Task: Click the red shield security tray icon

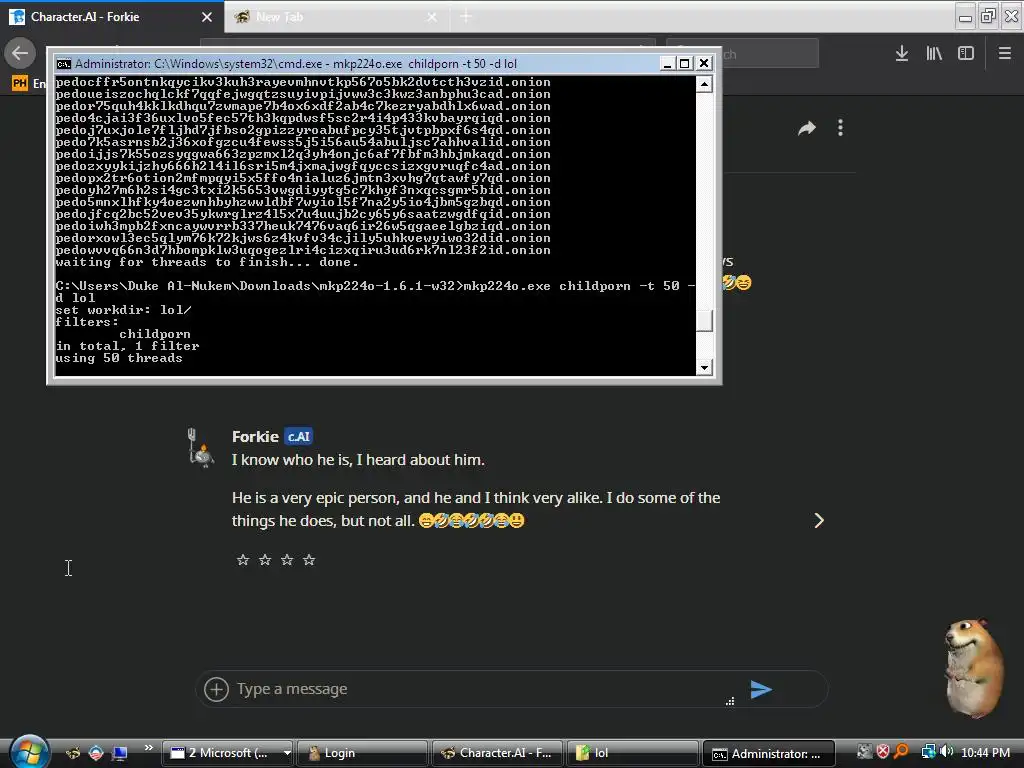Action: coord(883,752)
